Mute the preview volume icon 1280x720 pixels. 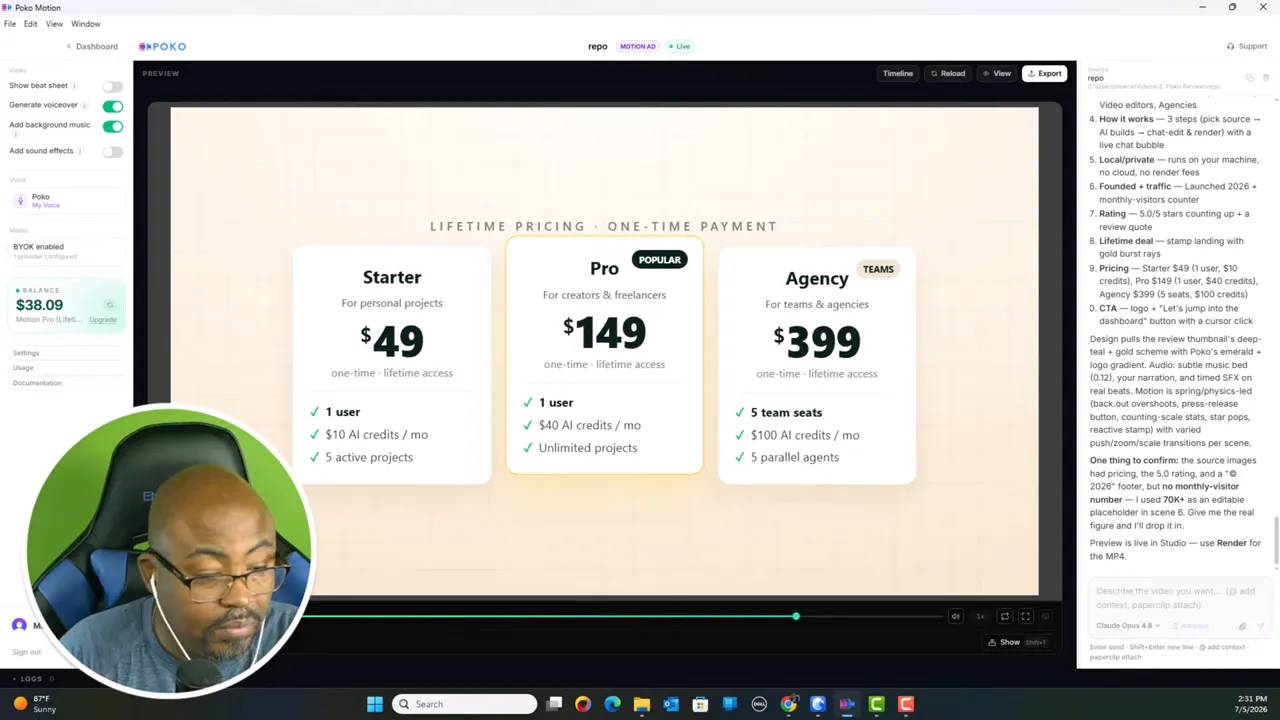pyautogui.click(x=955, y=617)
